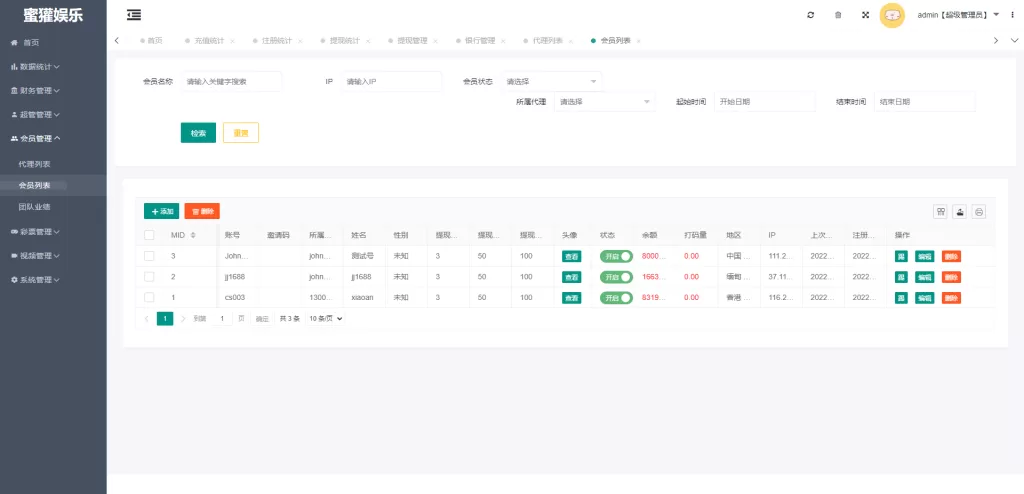Close the 银行管理 tab
Viewport: 1024px width, 494px height.
(x=503, y=41)
